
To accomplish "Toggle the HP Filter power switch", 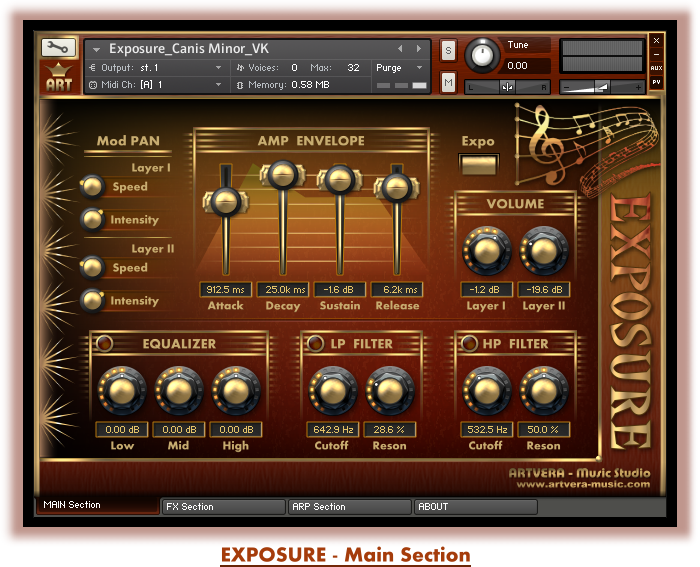I will [x=468, y=344].
